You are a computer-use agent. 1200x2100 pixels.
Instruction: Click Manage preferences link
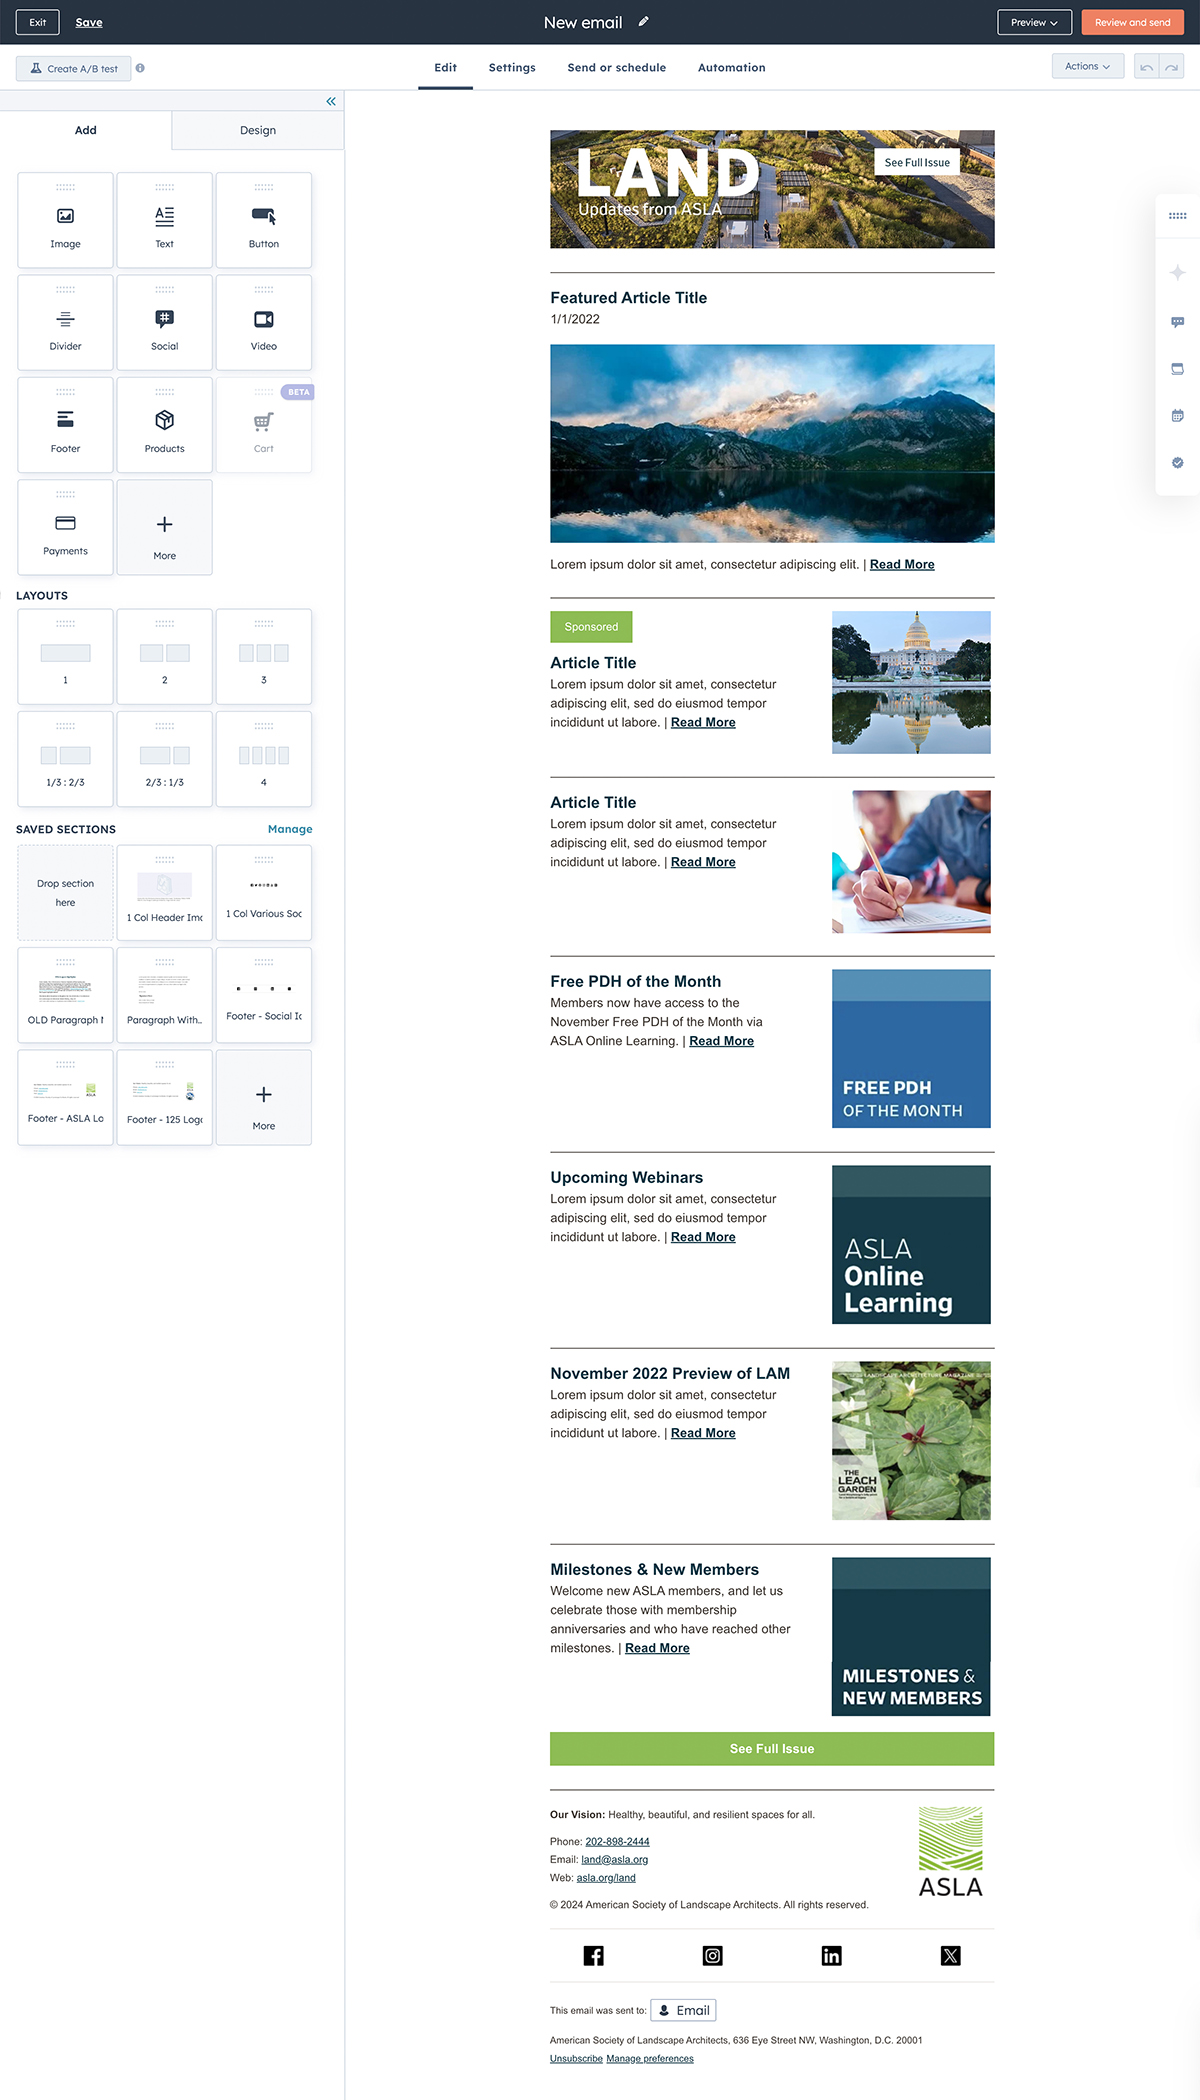(x=650, y=2058)
